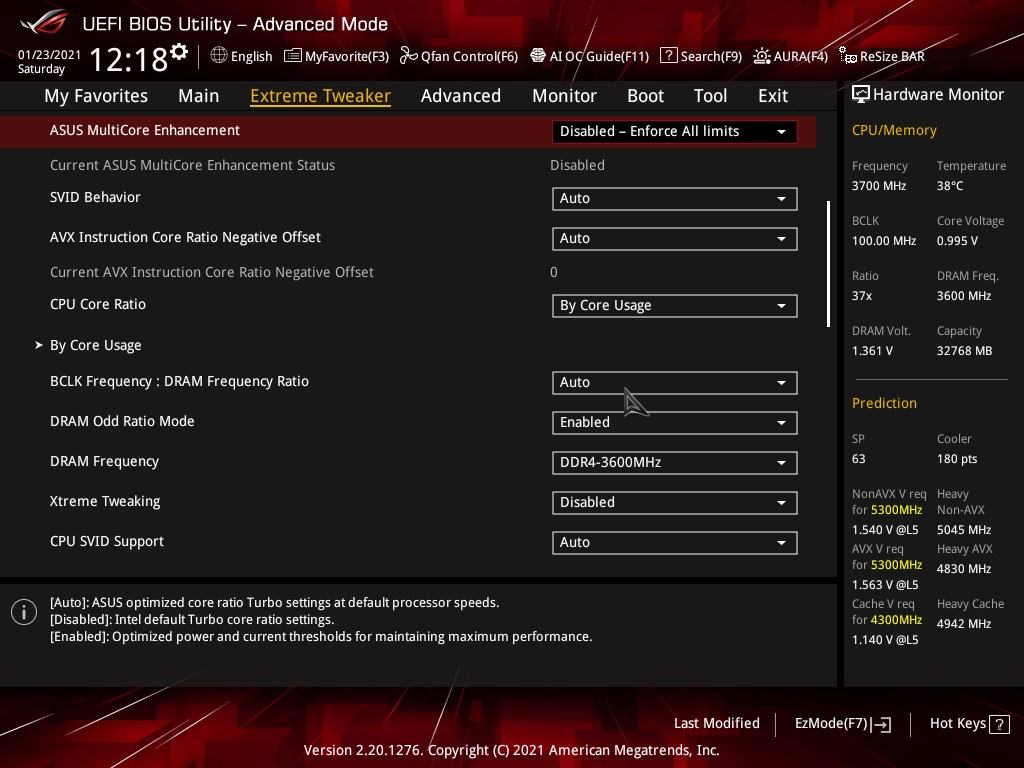Click the Qfan Control fan icon
Image resolution: width=1024 pixels, height=768 pixels.
[409, 56]
